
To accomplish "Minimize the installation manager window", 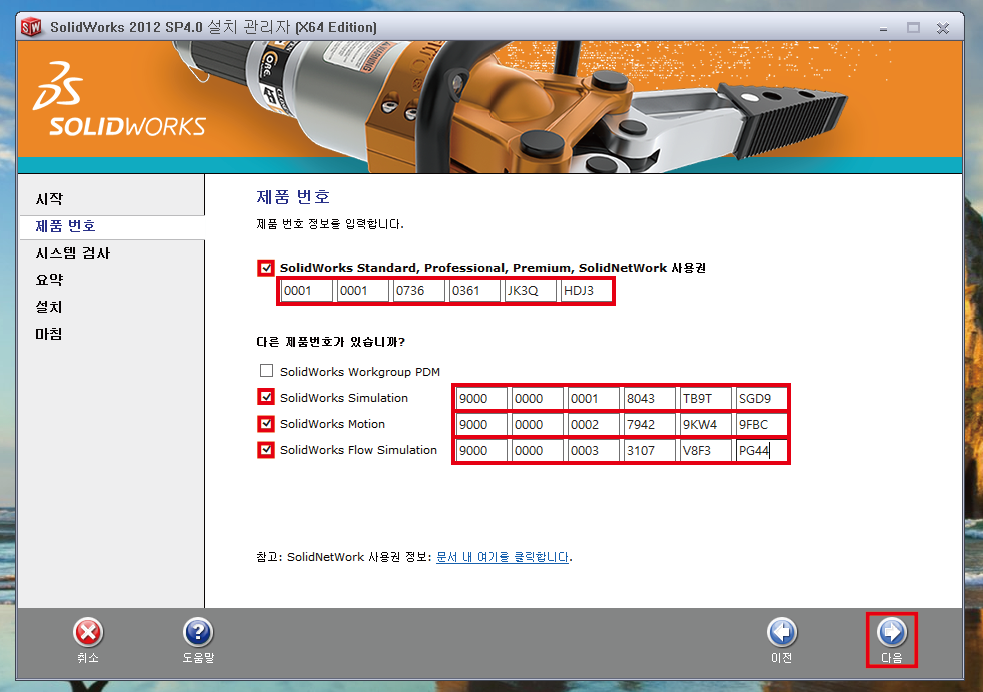I will pos(883,28).
